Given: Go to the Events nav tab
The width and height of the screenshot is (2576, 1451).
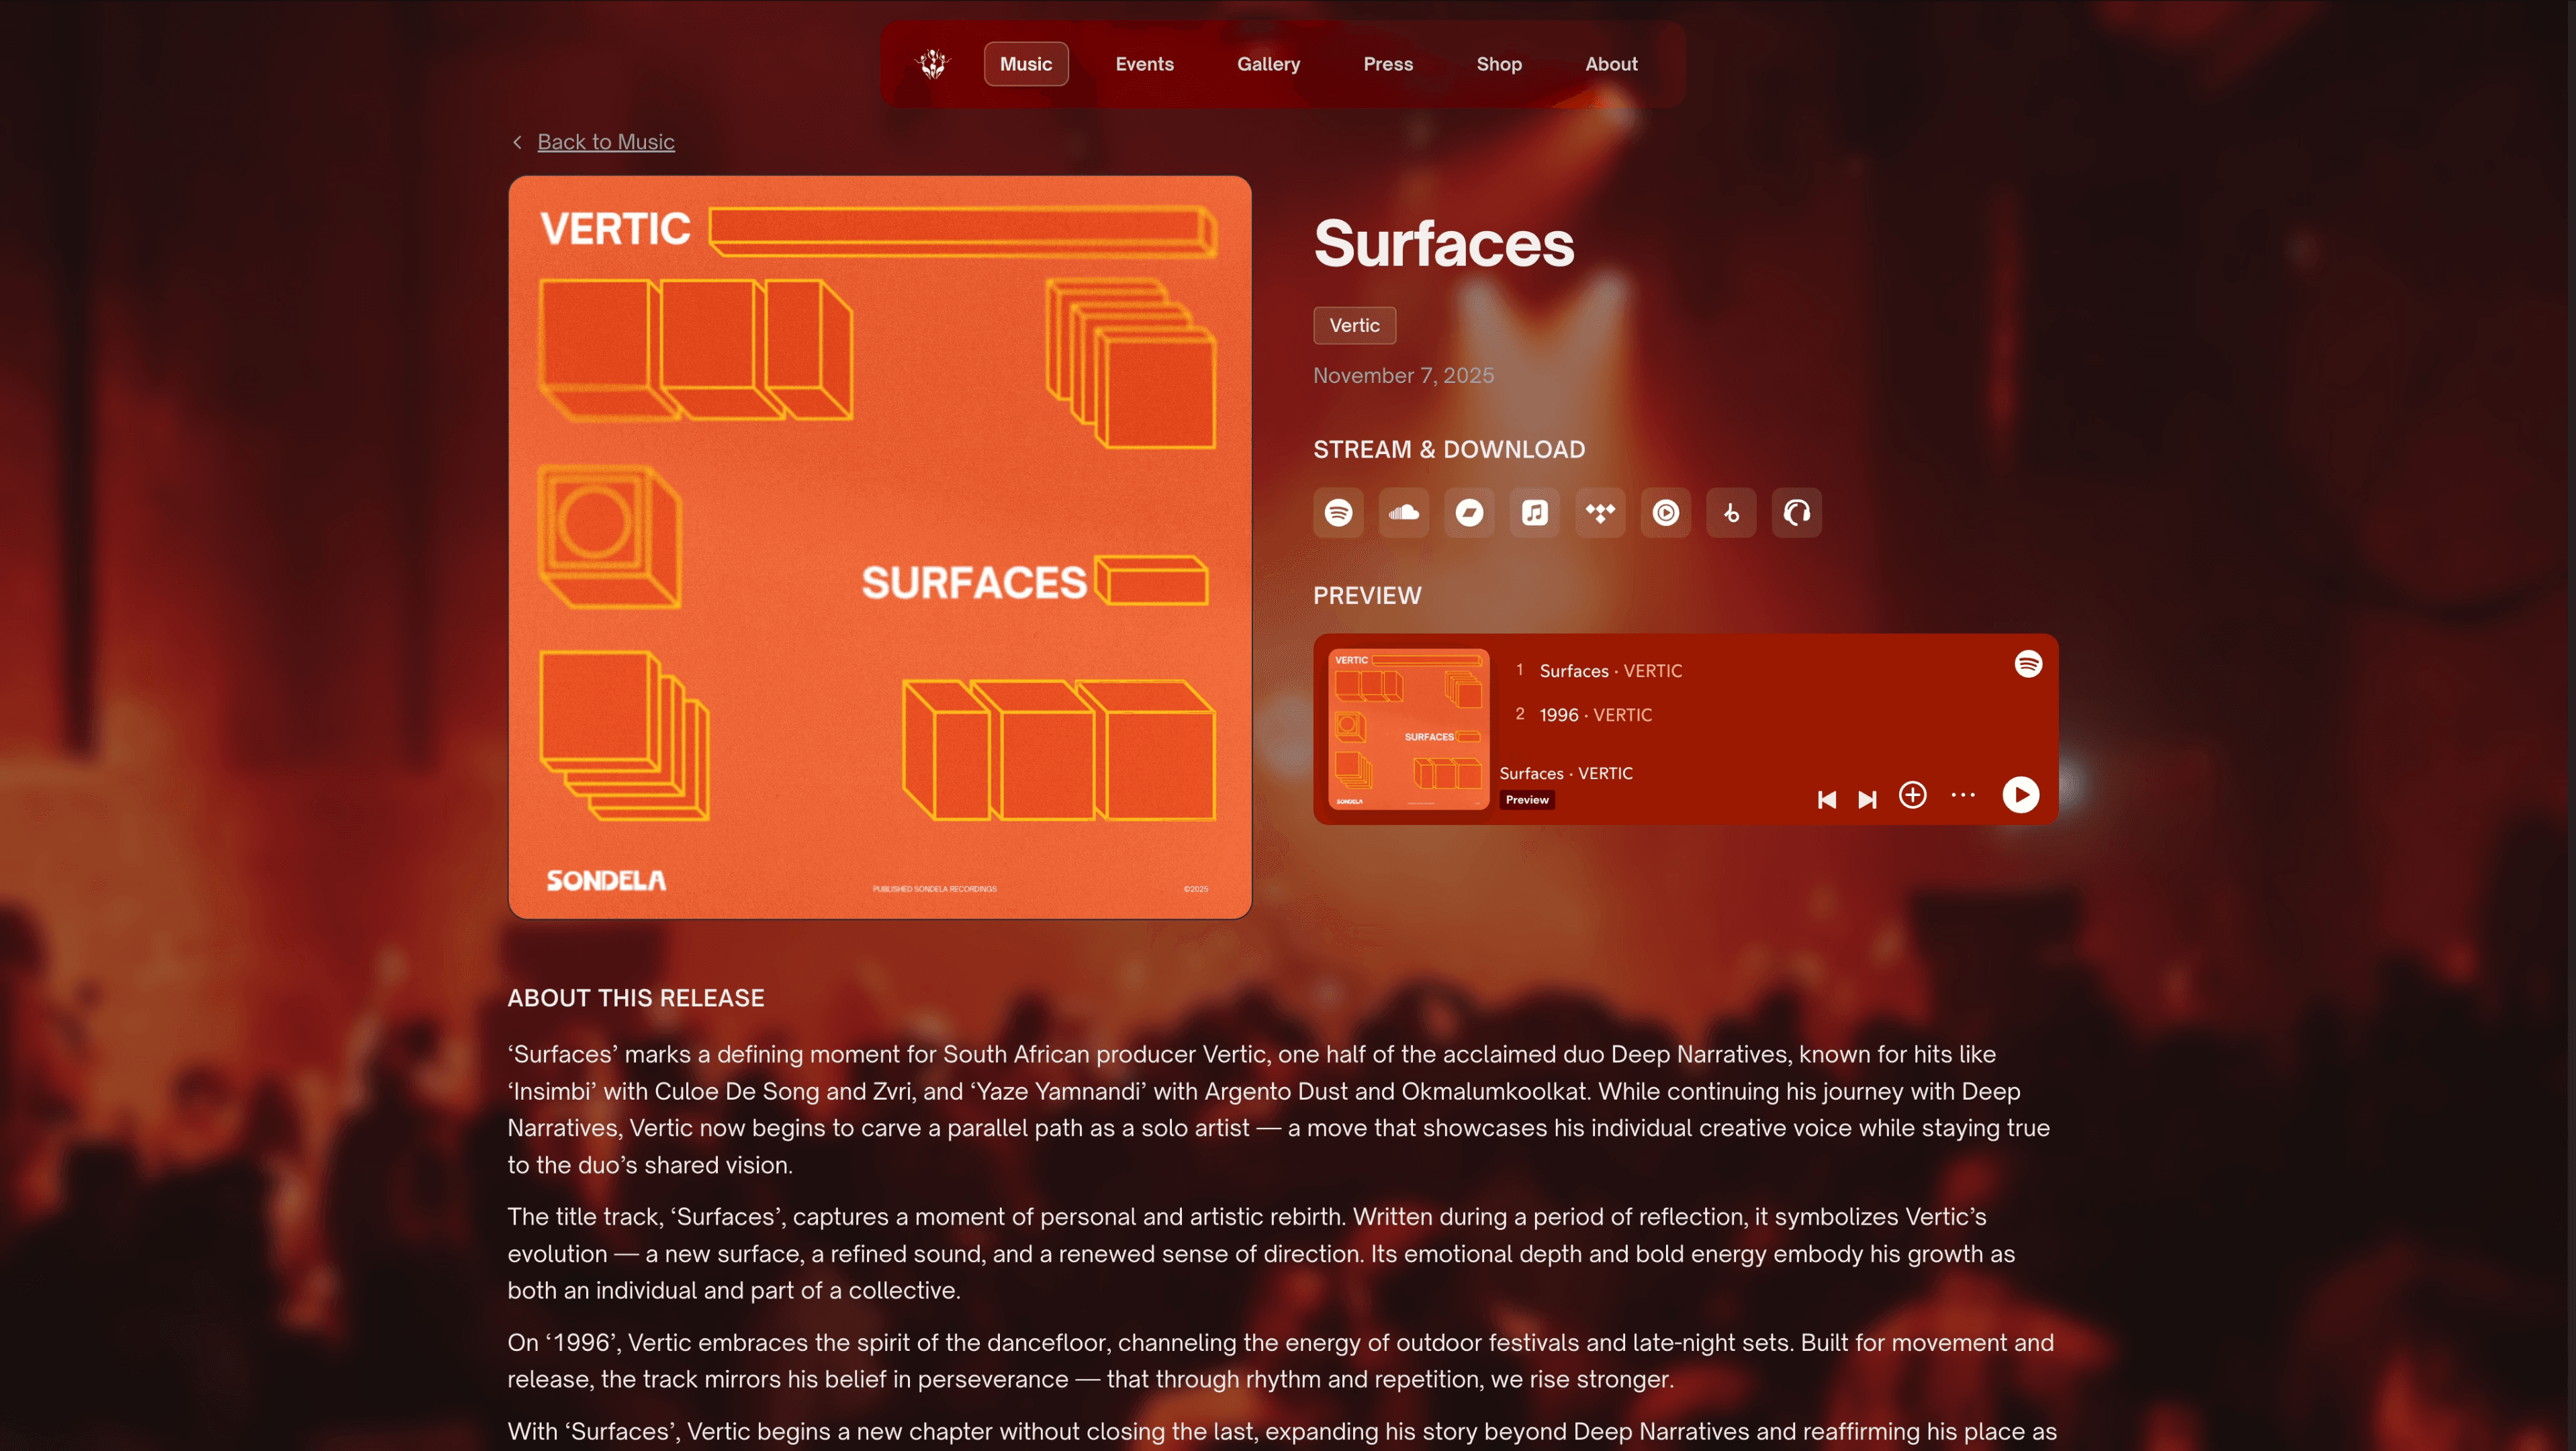Looking at the screenshot, I should coord(1145,64).
